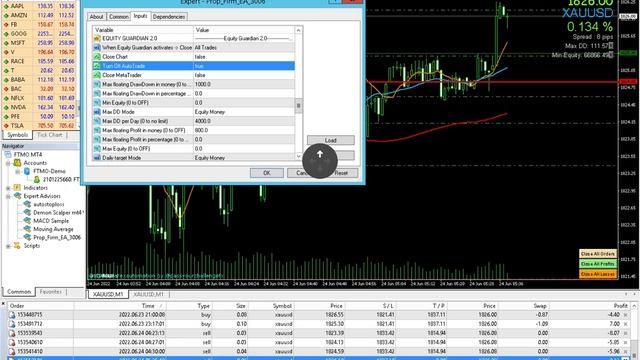This screenshot has height=360, width=640.
Task: Collapse the Expert Advisors tree node
Action: (x=8, y=196)
